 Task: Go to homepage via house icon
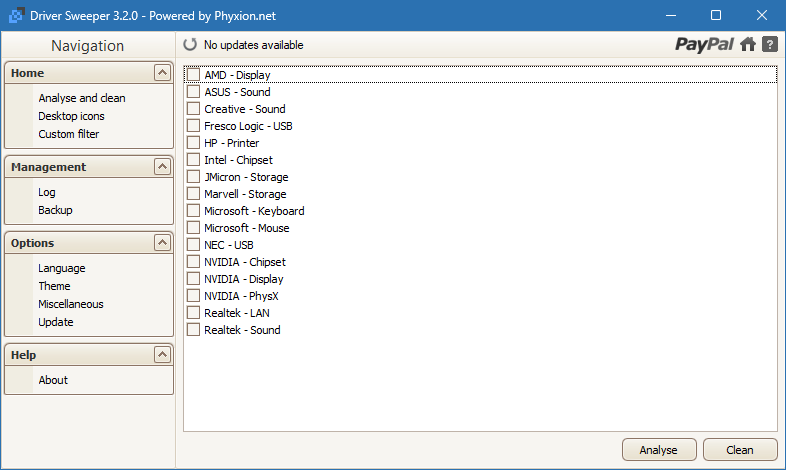click(x=748, y=45)
